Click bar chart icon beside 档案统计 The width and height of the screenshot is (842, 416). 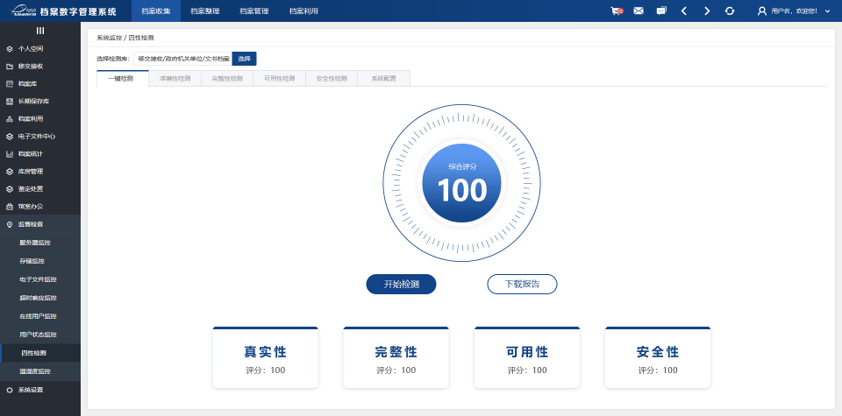9,154
